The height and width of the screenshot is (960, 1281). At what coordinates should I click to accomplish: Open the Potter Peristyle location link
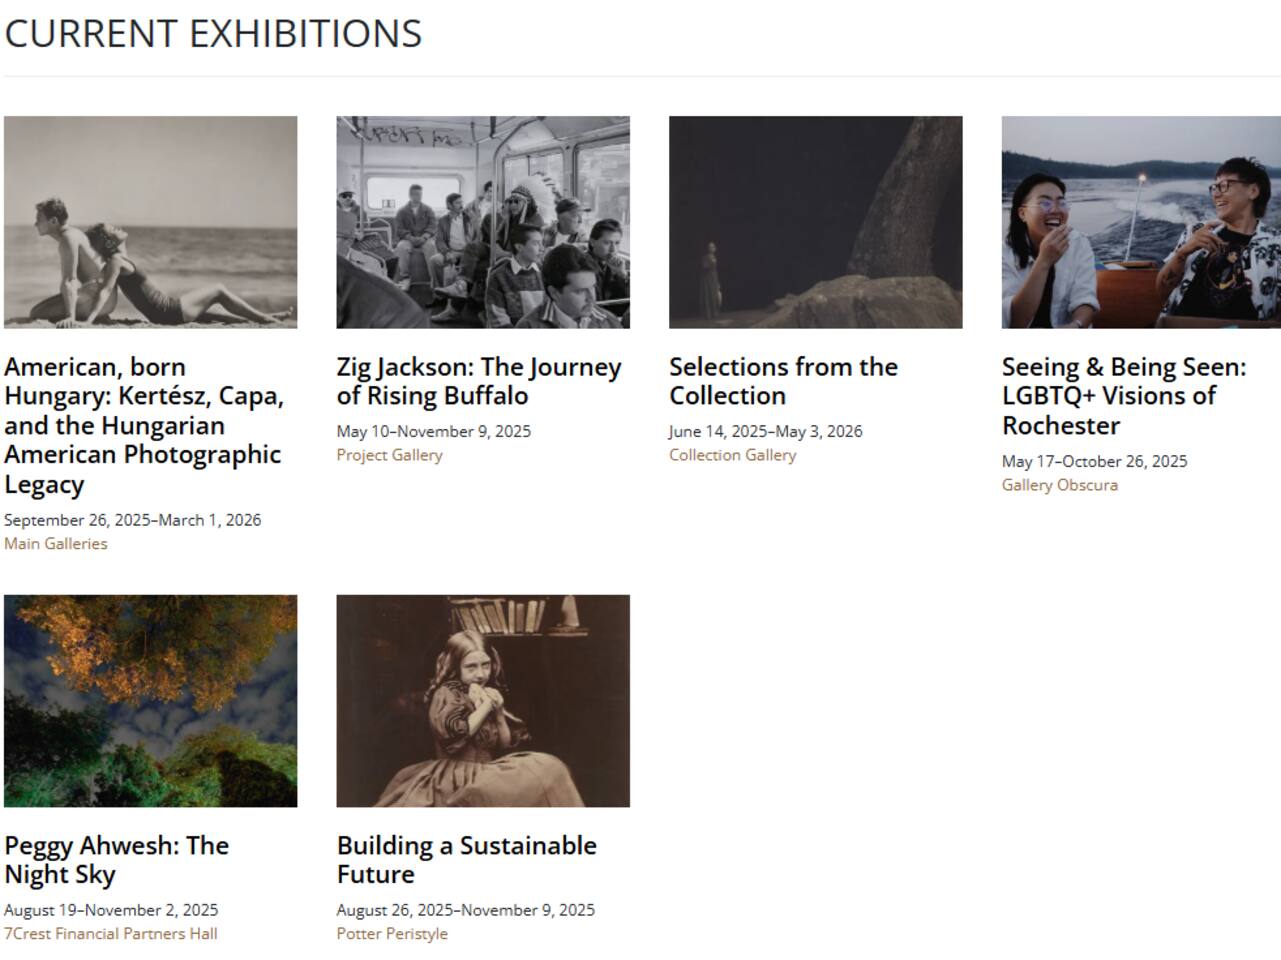[x=392, y=934]
